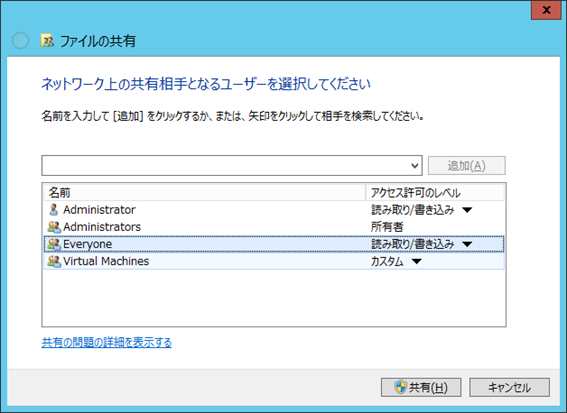Screen dimensions: 567x413
Task: Open 共有の問題の詳細を表示する link
Action: coord(107,342)
